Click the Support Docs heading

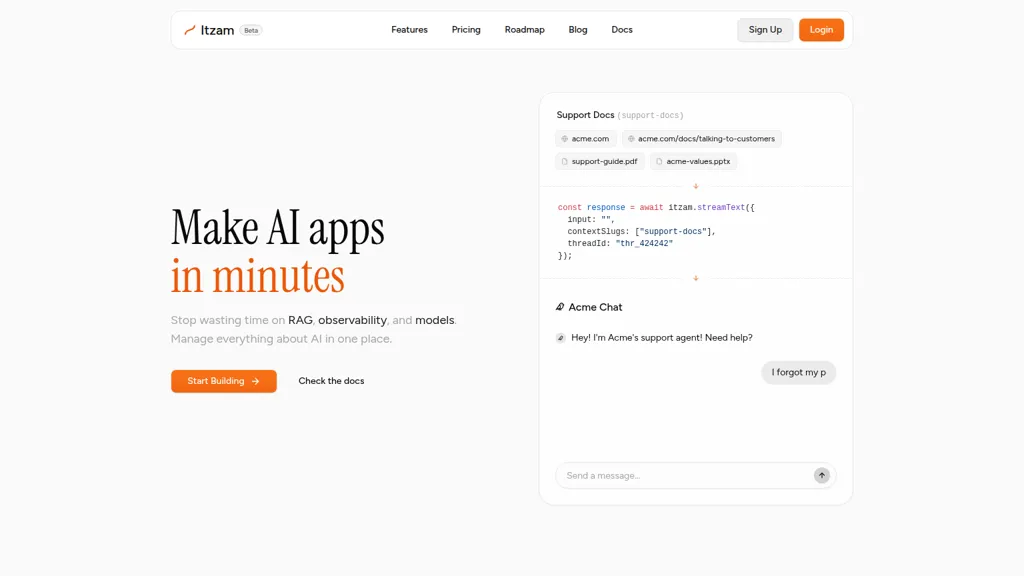[585, 115]
